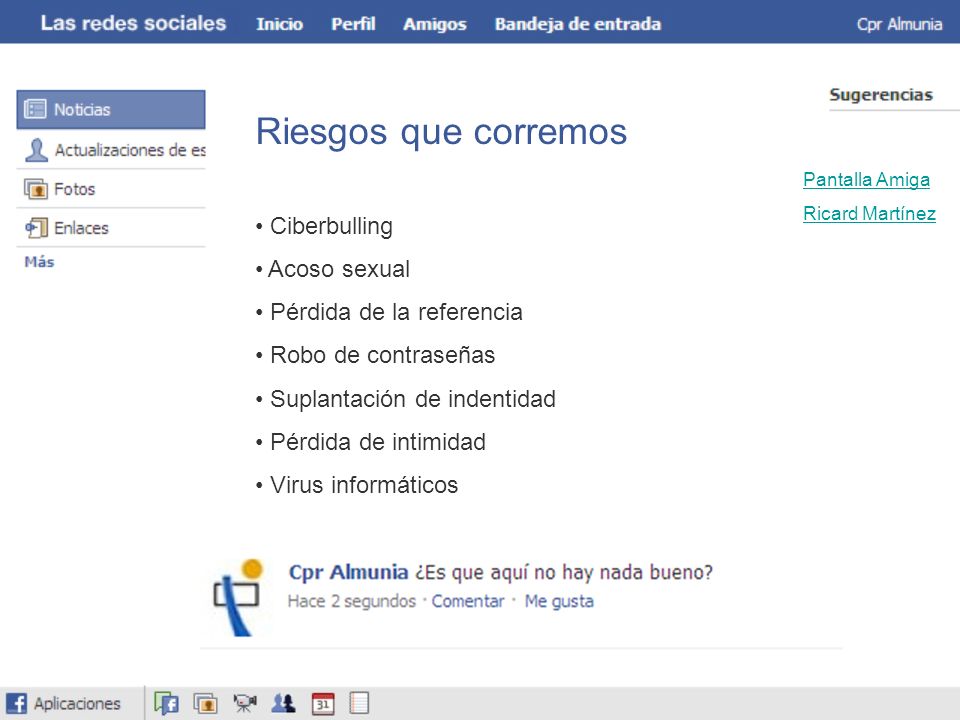Click the Enlaces sidebar link icon
Image resolution: width=960 pixels, height=720 pixels.
click(36, 228)
